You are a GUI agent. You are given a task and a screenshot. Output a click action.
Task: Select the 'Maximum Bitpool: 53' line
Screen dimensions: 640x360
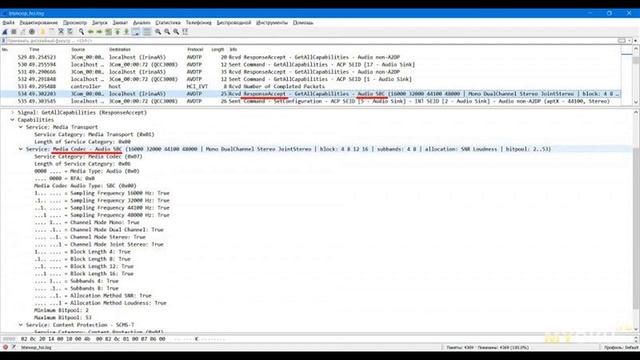[63, 318]
